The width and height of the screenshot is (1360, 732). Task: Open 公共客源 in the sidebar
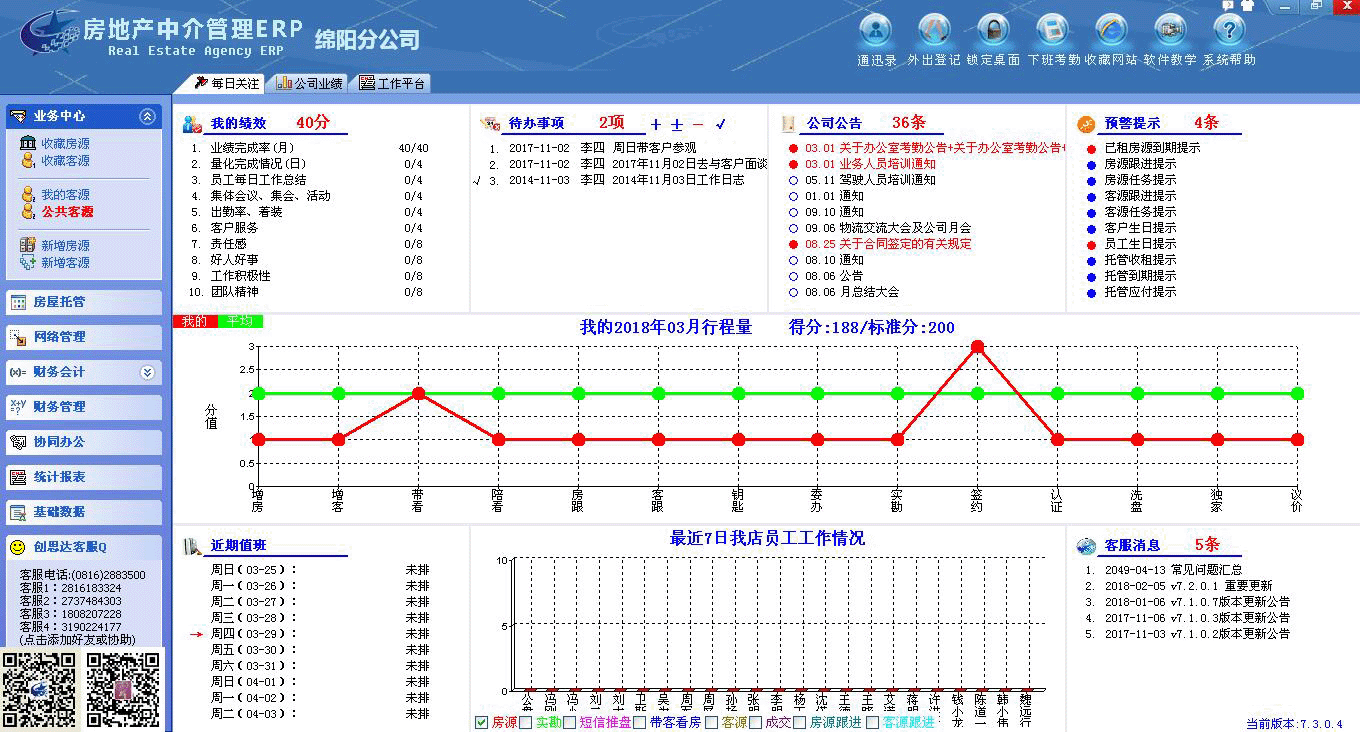(x=67, y=212)
